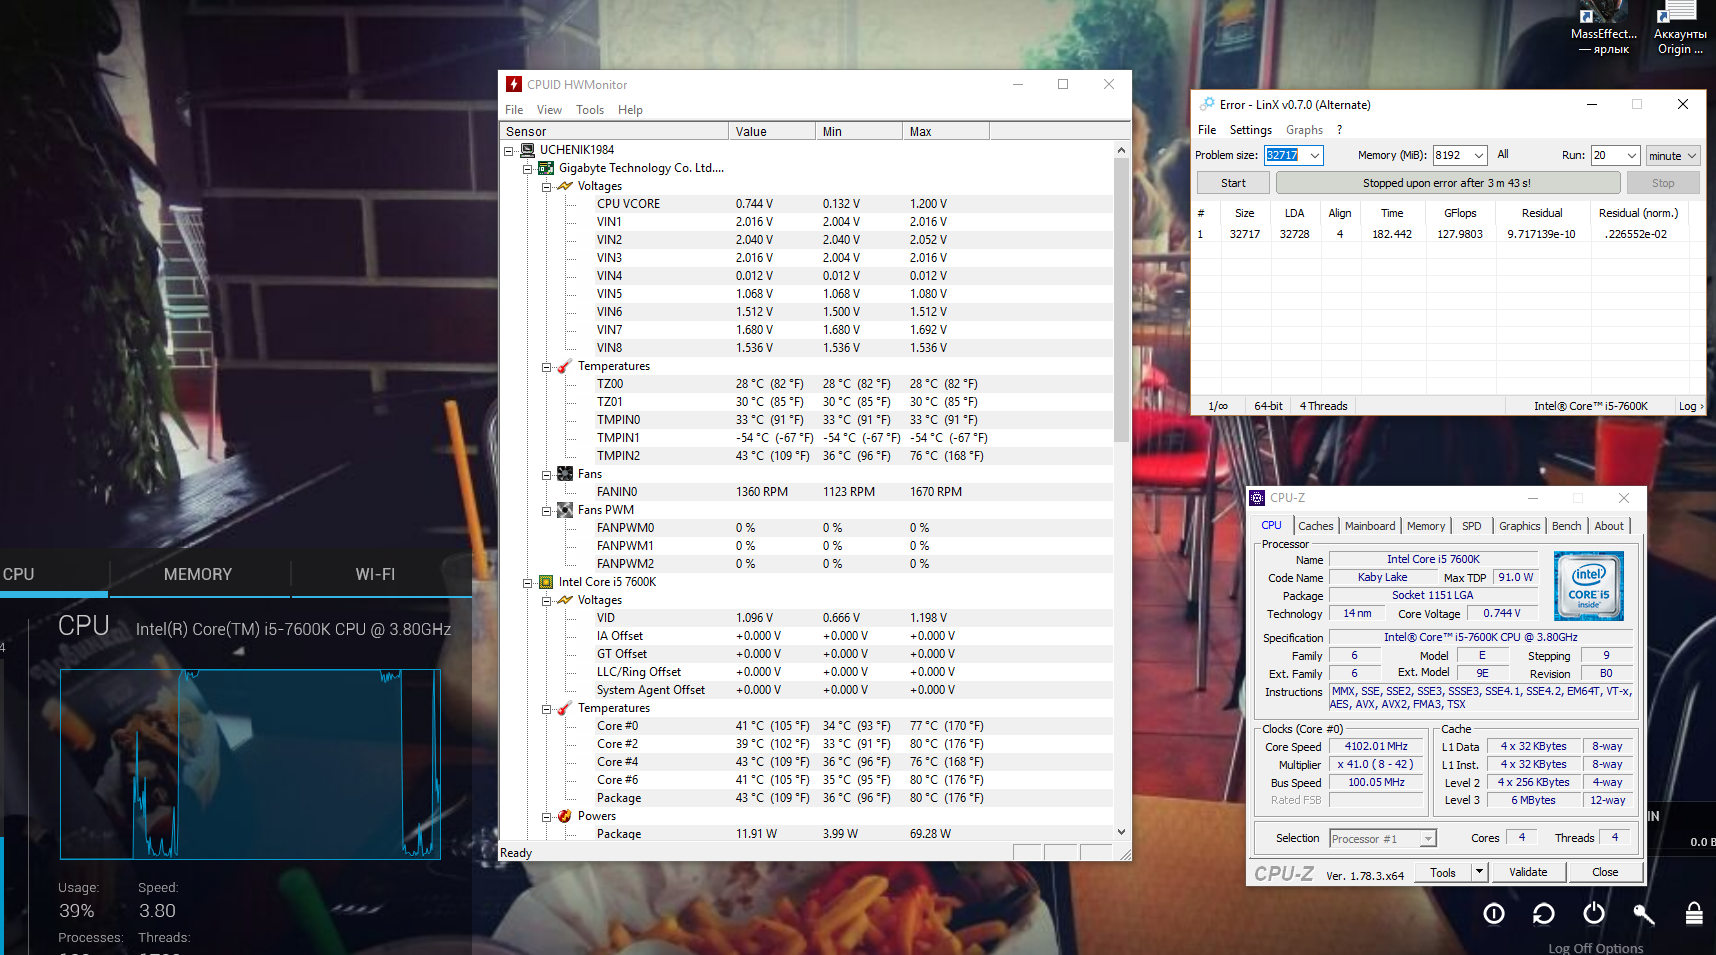The height and width of the screenshot is (955, 1716).
Task: Open the Memory (MiB) dropdown in LinX
Action: 1478,155
